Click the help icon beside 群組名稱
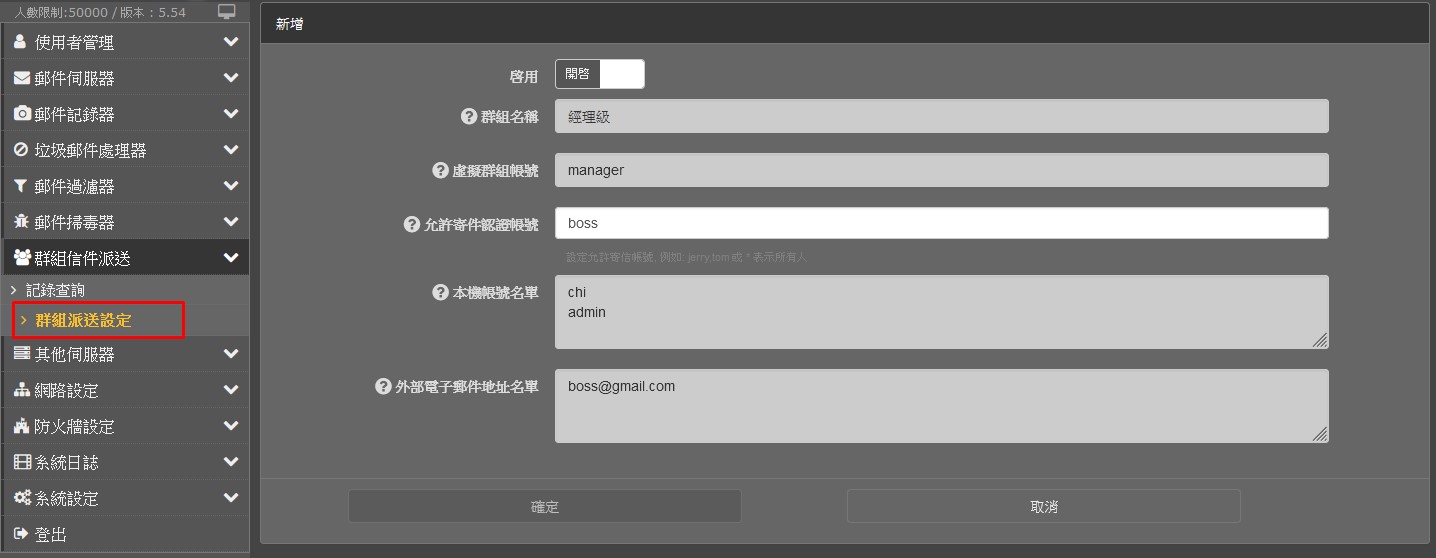 (468, 116)
